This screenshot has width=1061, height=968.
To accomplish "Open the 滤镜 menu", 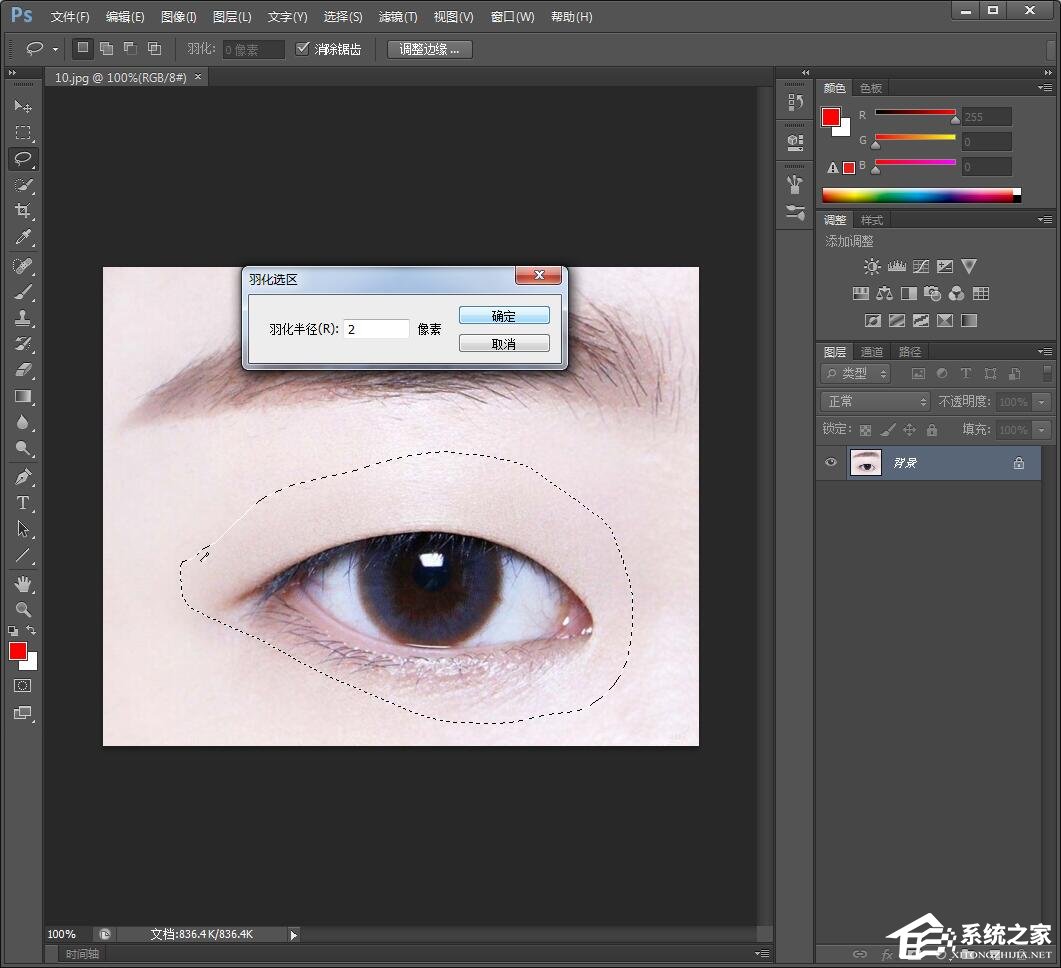I will tap(397, 16).
